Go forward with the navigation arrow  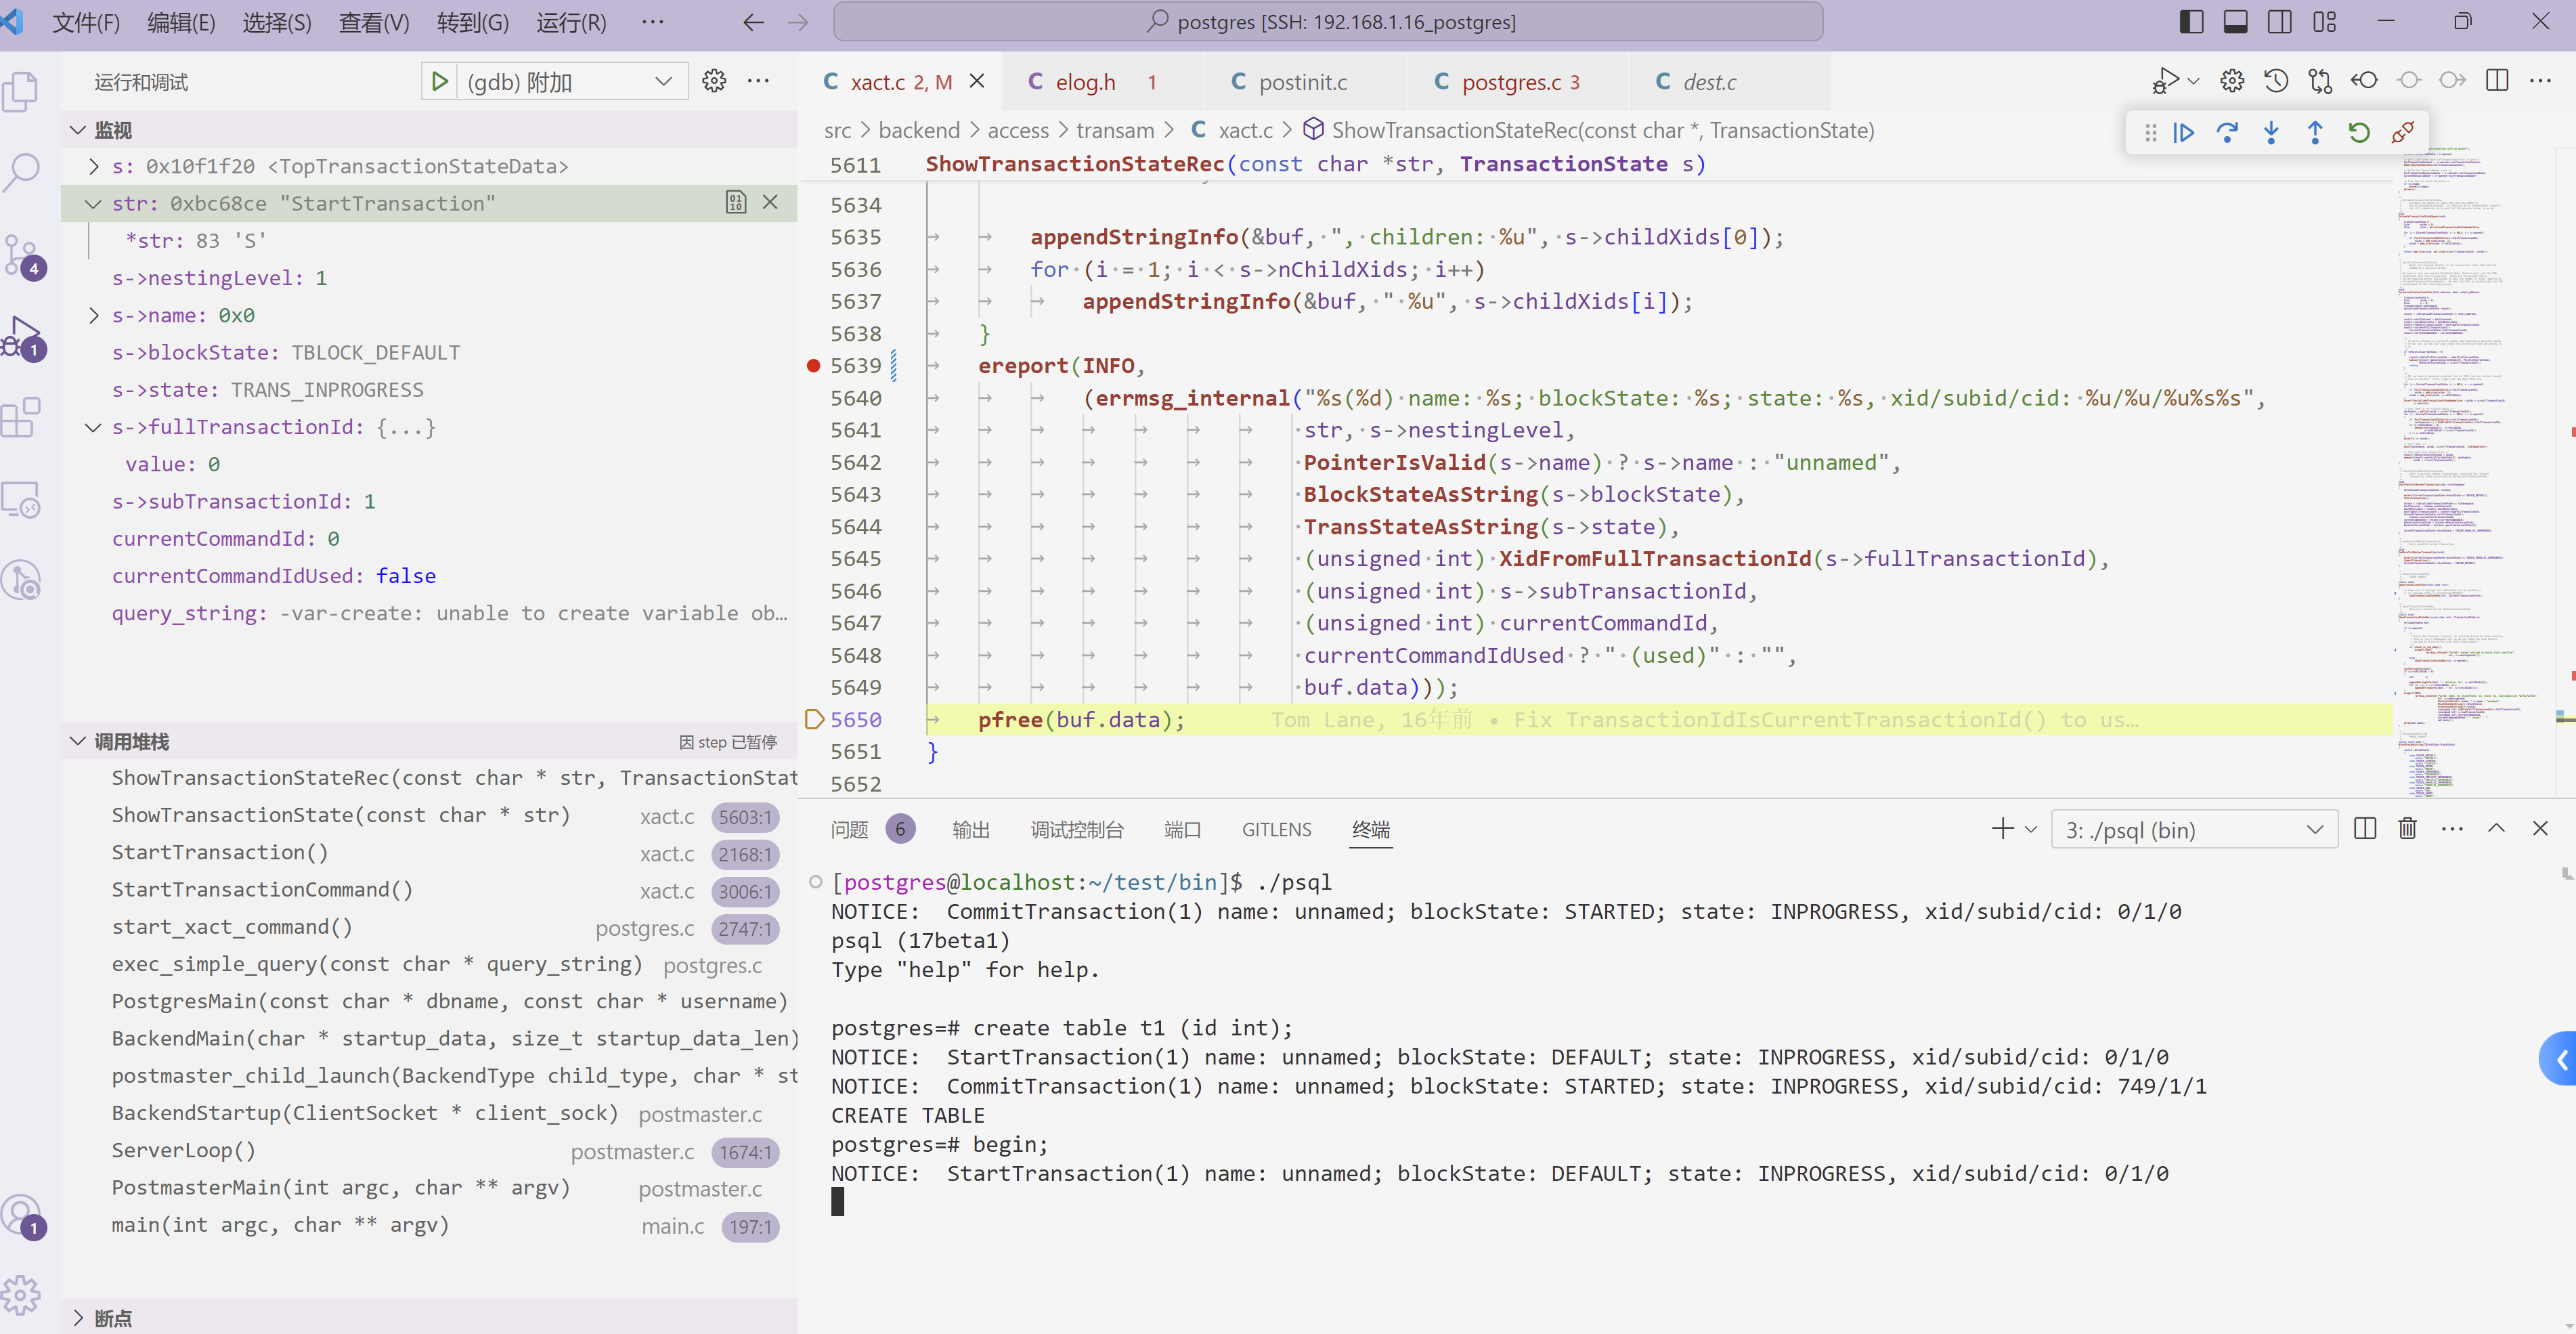(x=798, y=22)
